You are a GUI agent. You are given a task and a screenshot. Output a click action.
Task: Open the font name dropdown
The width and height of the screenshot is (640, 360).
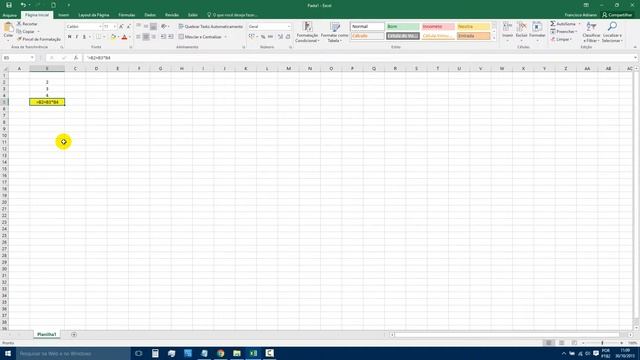coord(100,27)
